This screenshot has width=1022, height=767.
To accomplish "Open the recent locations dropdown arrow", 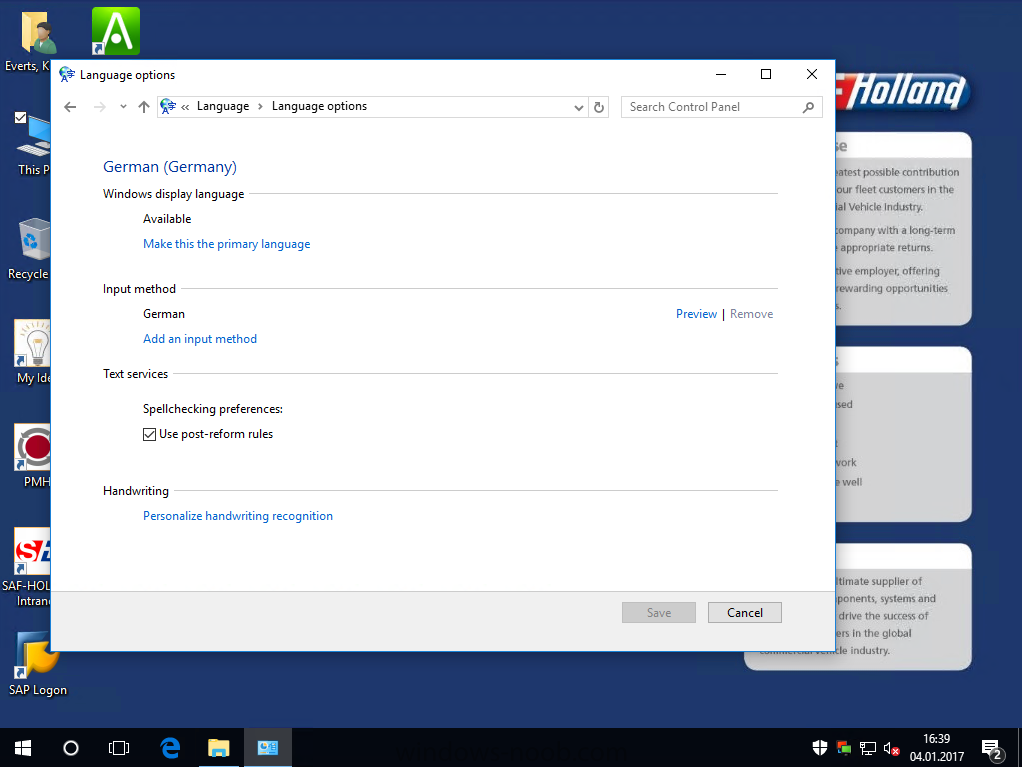I will point(123,107).
